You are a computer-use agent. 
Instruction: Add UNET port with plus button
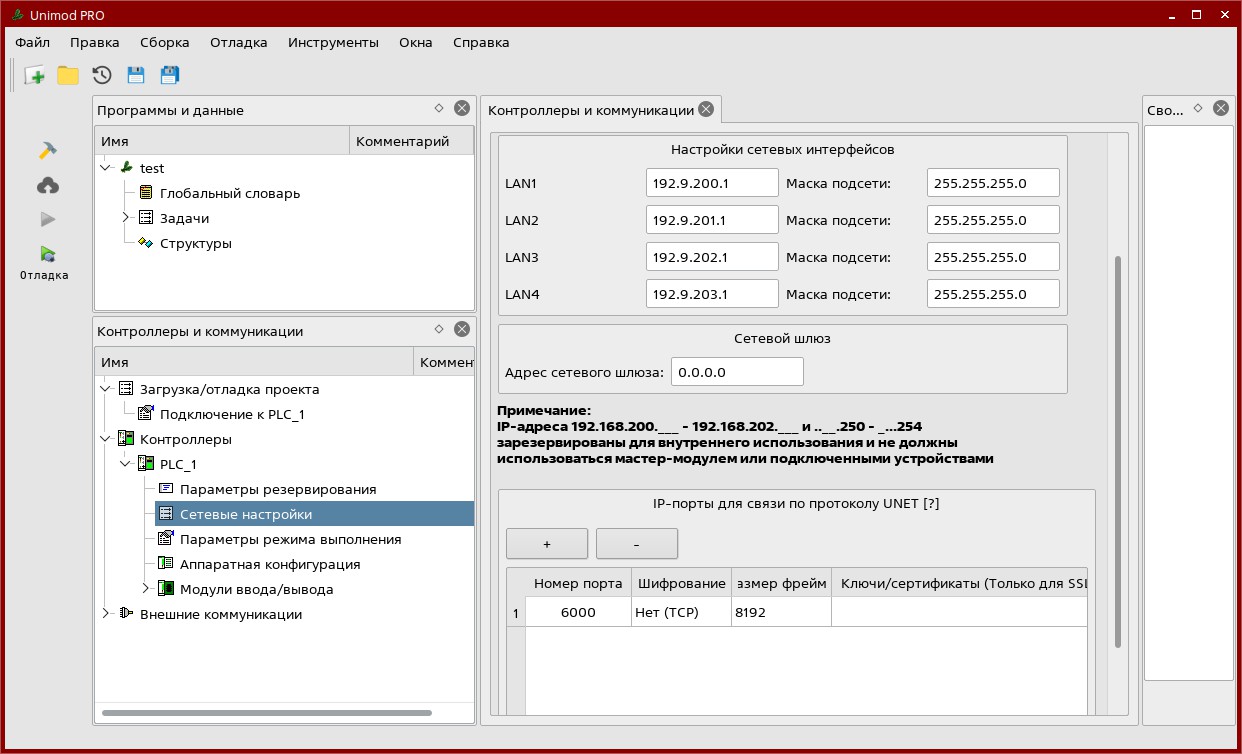click(547, 544)
